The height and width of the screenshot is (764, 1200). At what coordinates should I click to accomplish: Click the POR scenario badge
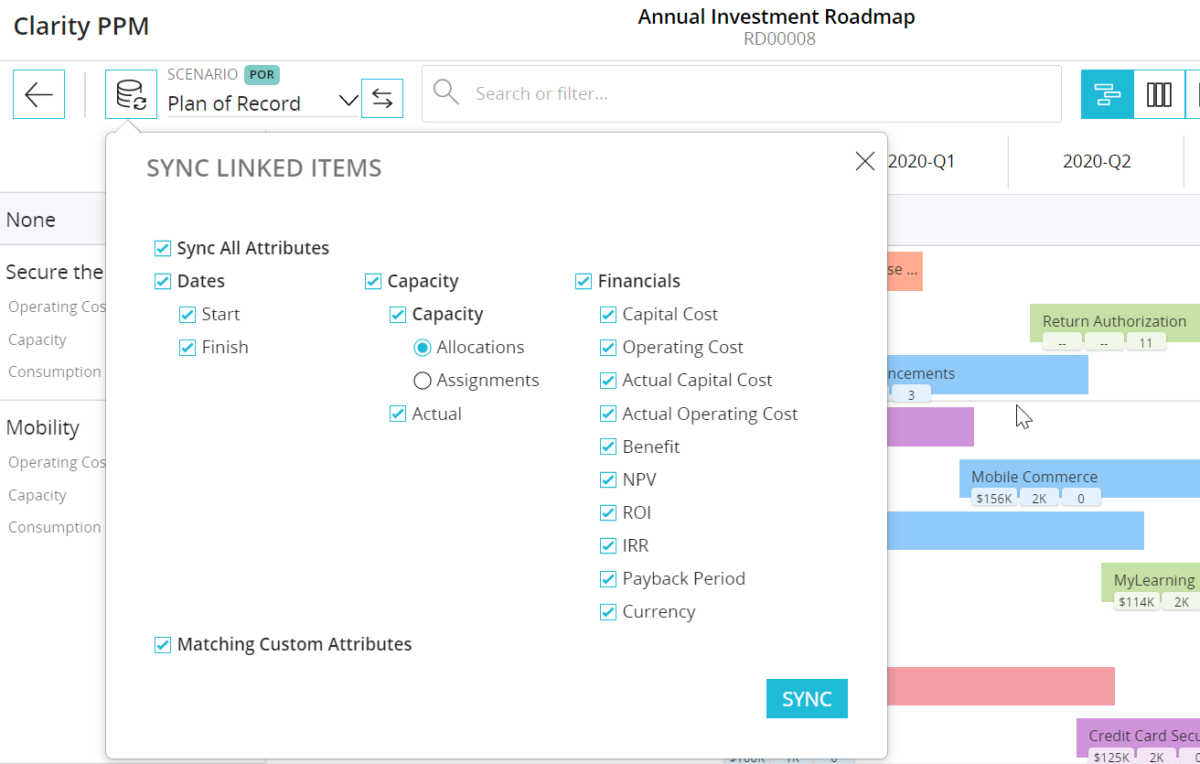261,74
